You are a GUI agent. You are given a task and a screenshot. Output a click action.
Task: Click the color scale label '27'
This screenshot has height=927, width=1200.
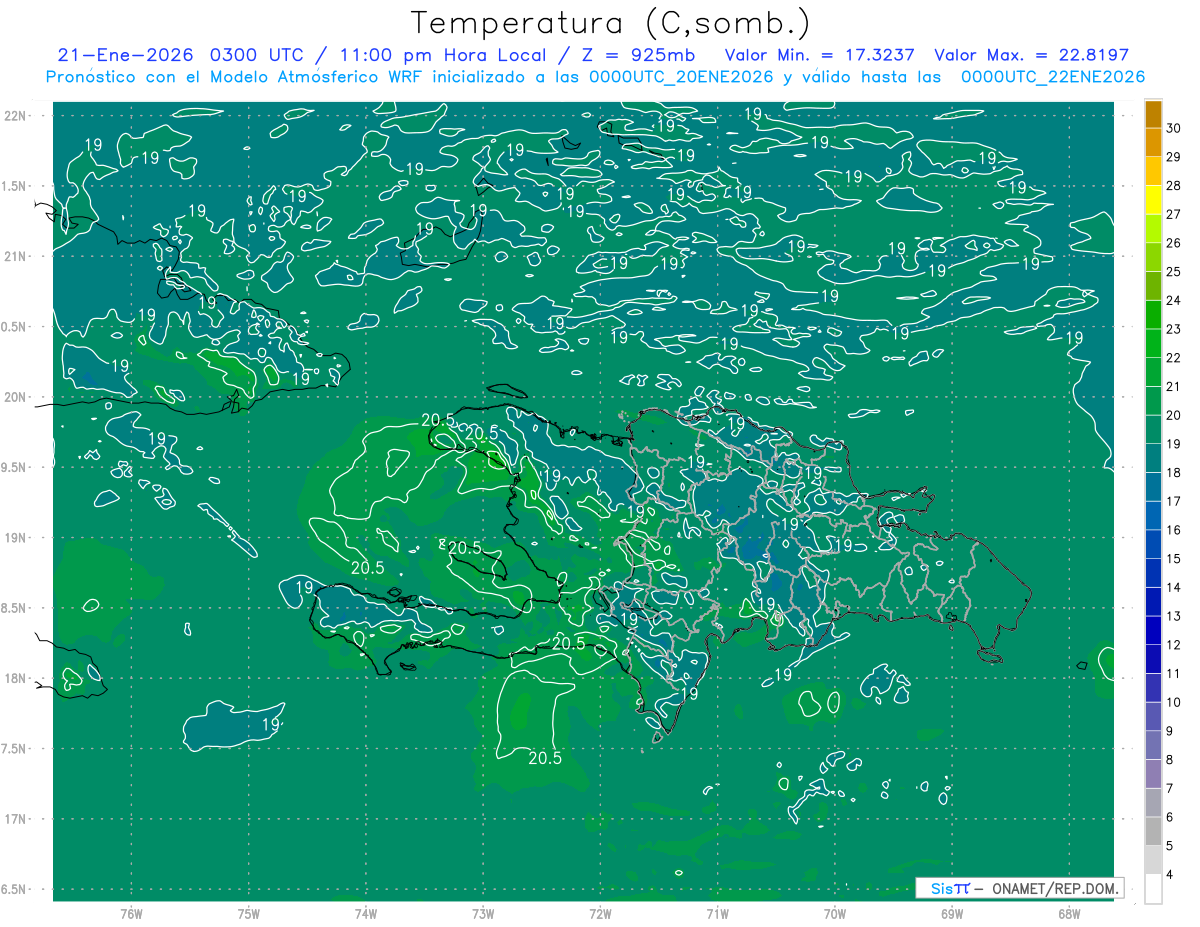pos(1174,214)
